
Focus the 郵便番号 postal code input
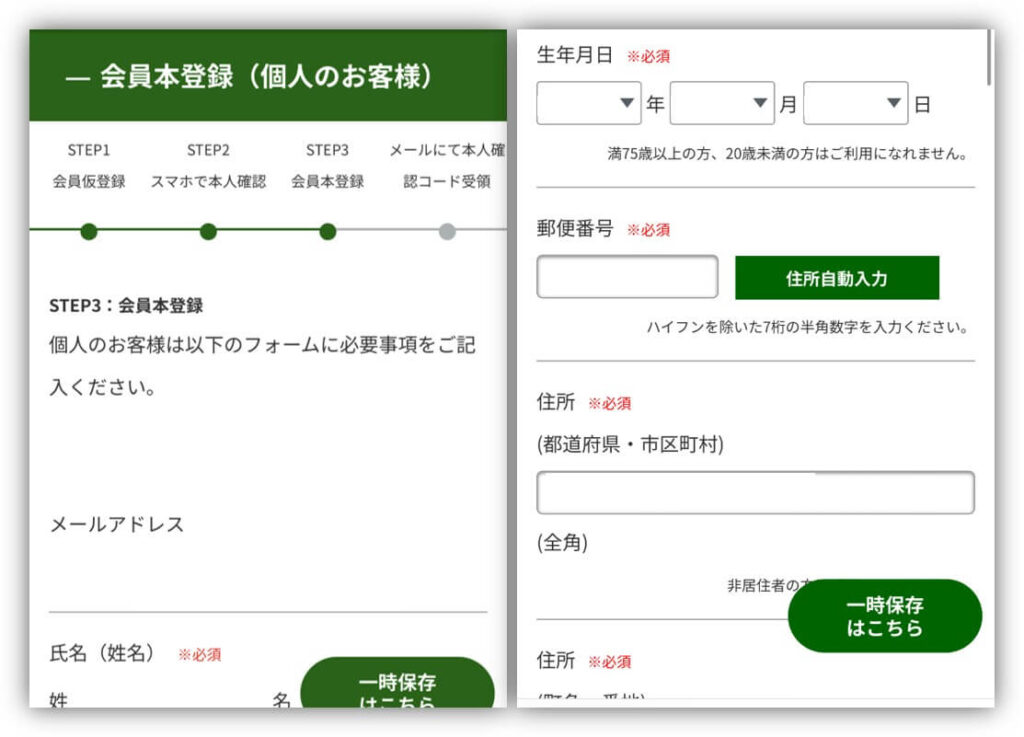tap(627, 277)
